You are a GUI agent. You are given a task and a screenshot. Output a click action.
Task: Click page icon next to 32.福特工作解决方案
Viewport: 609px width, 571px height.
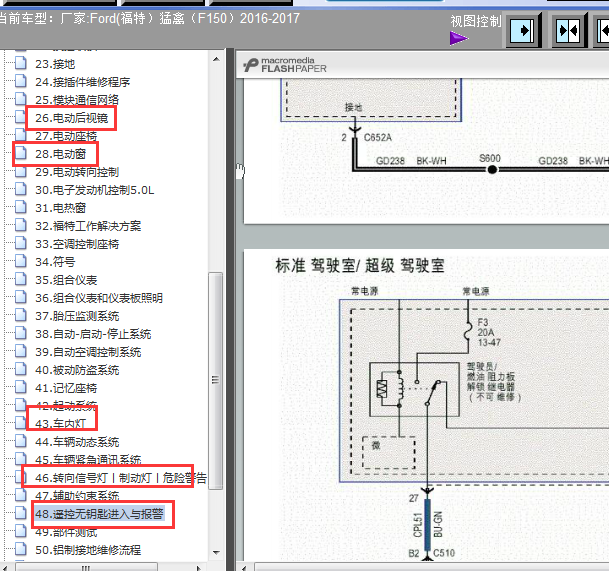coord(21,225)
